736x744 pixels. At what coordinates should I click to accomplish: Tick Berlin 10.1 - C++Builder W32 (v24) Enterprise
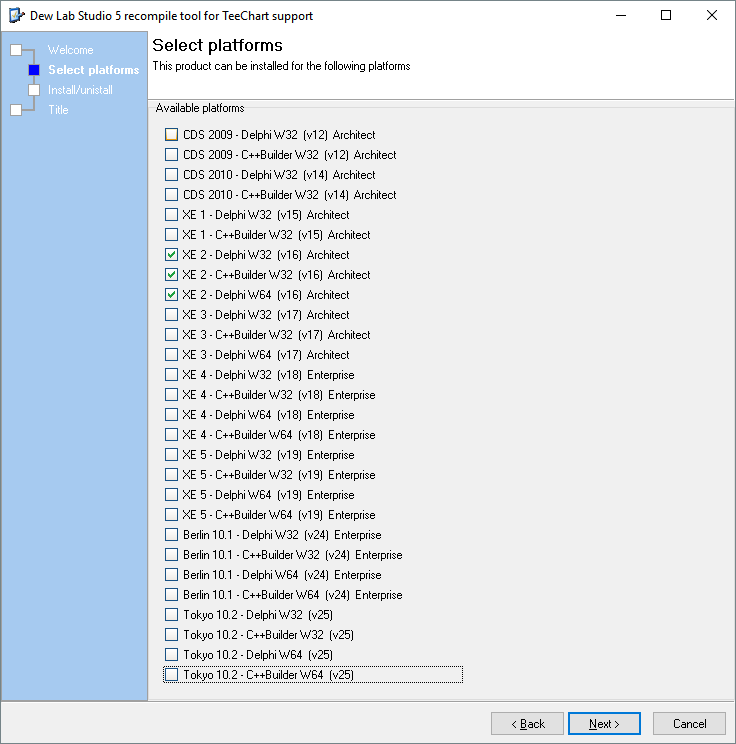click(171, 555)
